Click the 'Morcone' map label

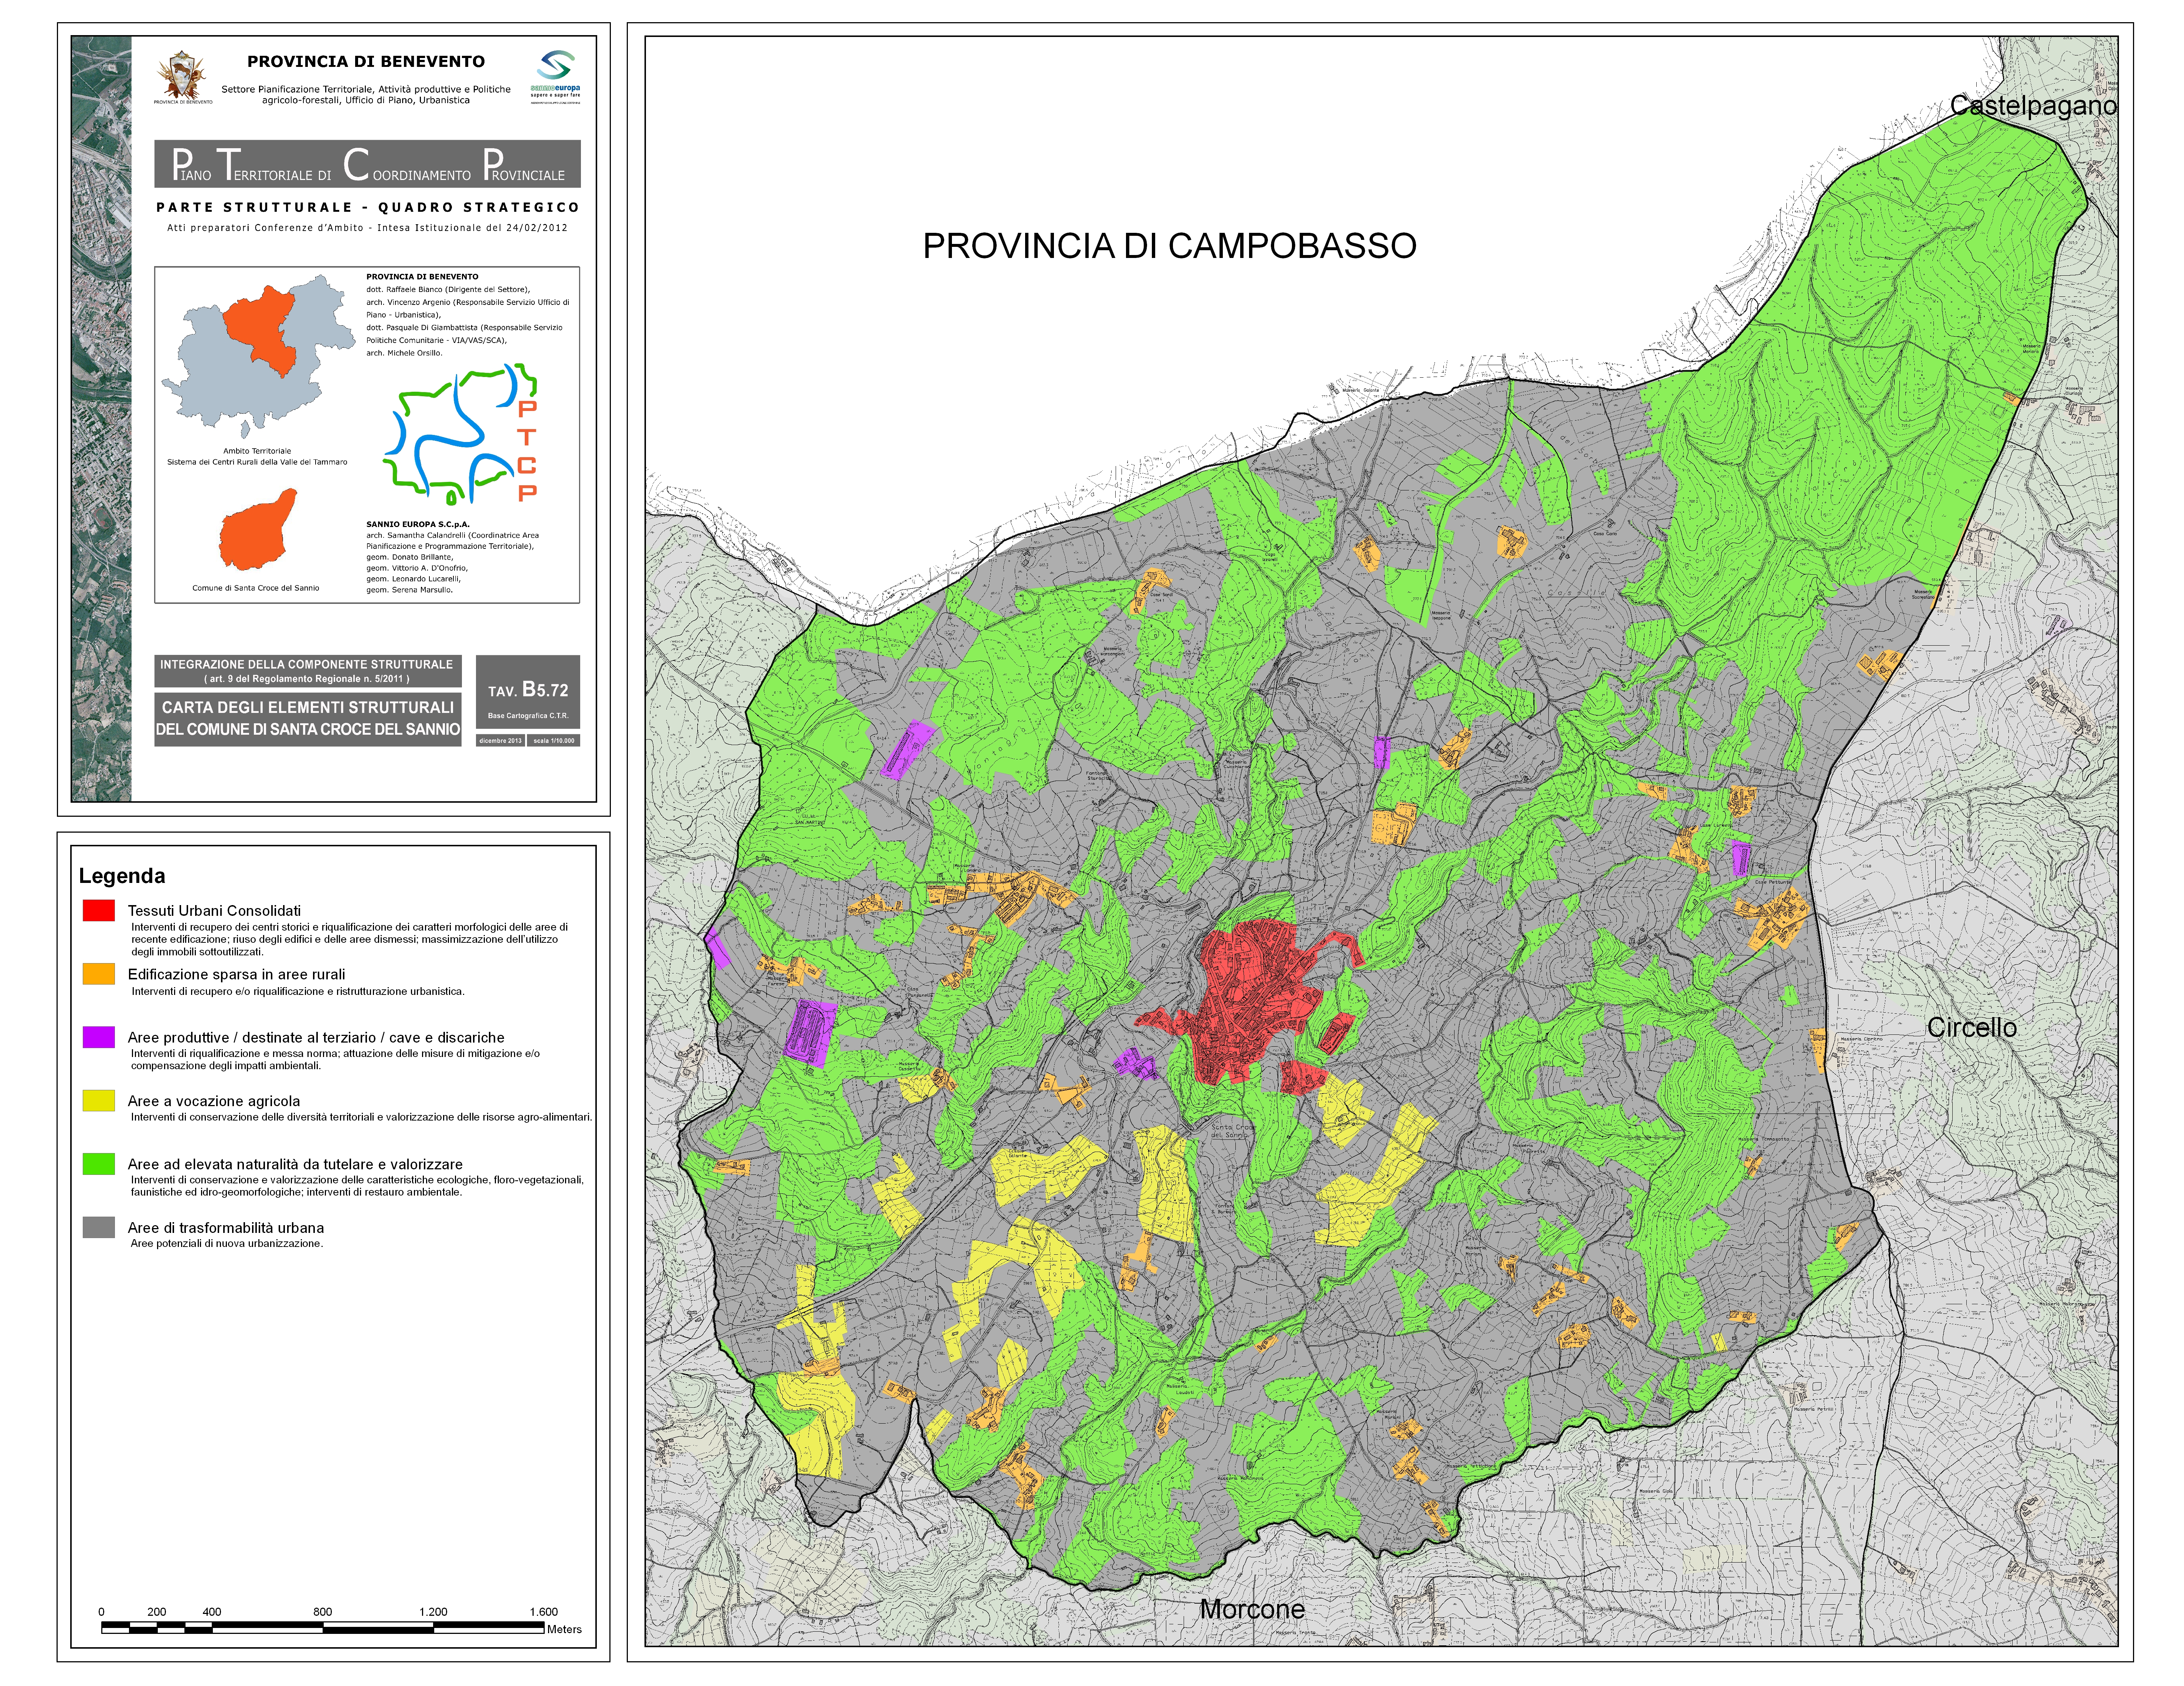(1252, 1609)
